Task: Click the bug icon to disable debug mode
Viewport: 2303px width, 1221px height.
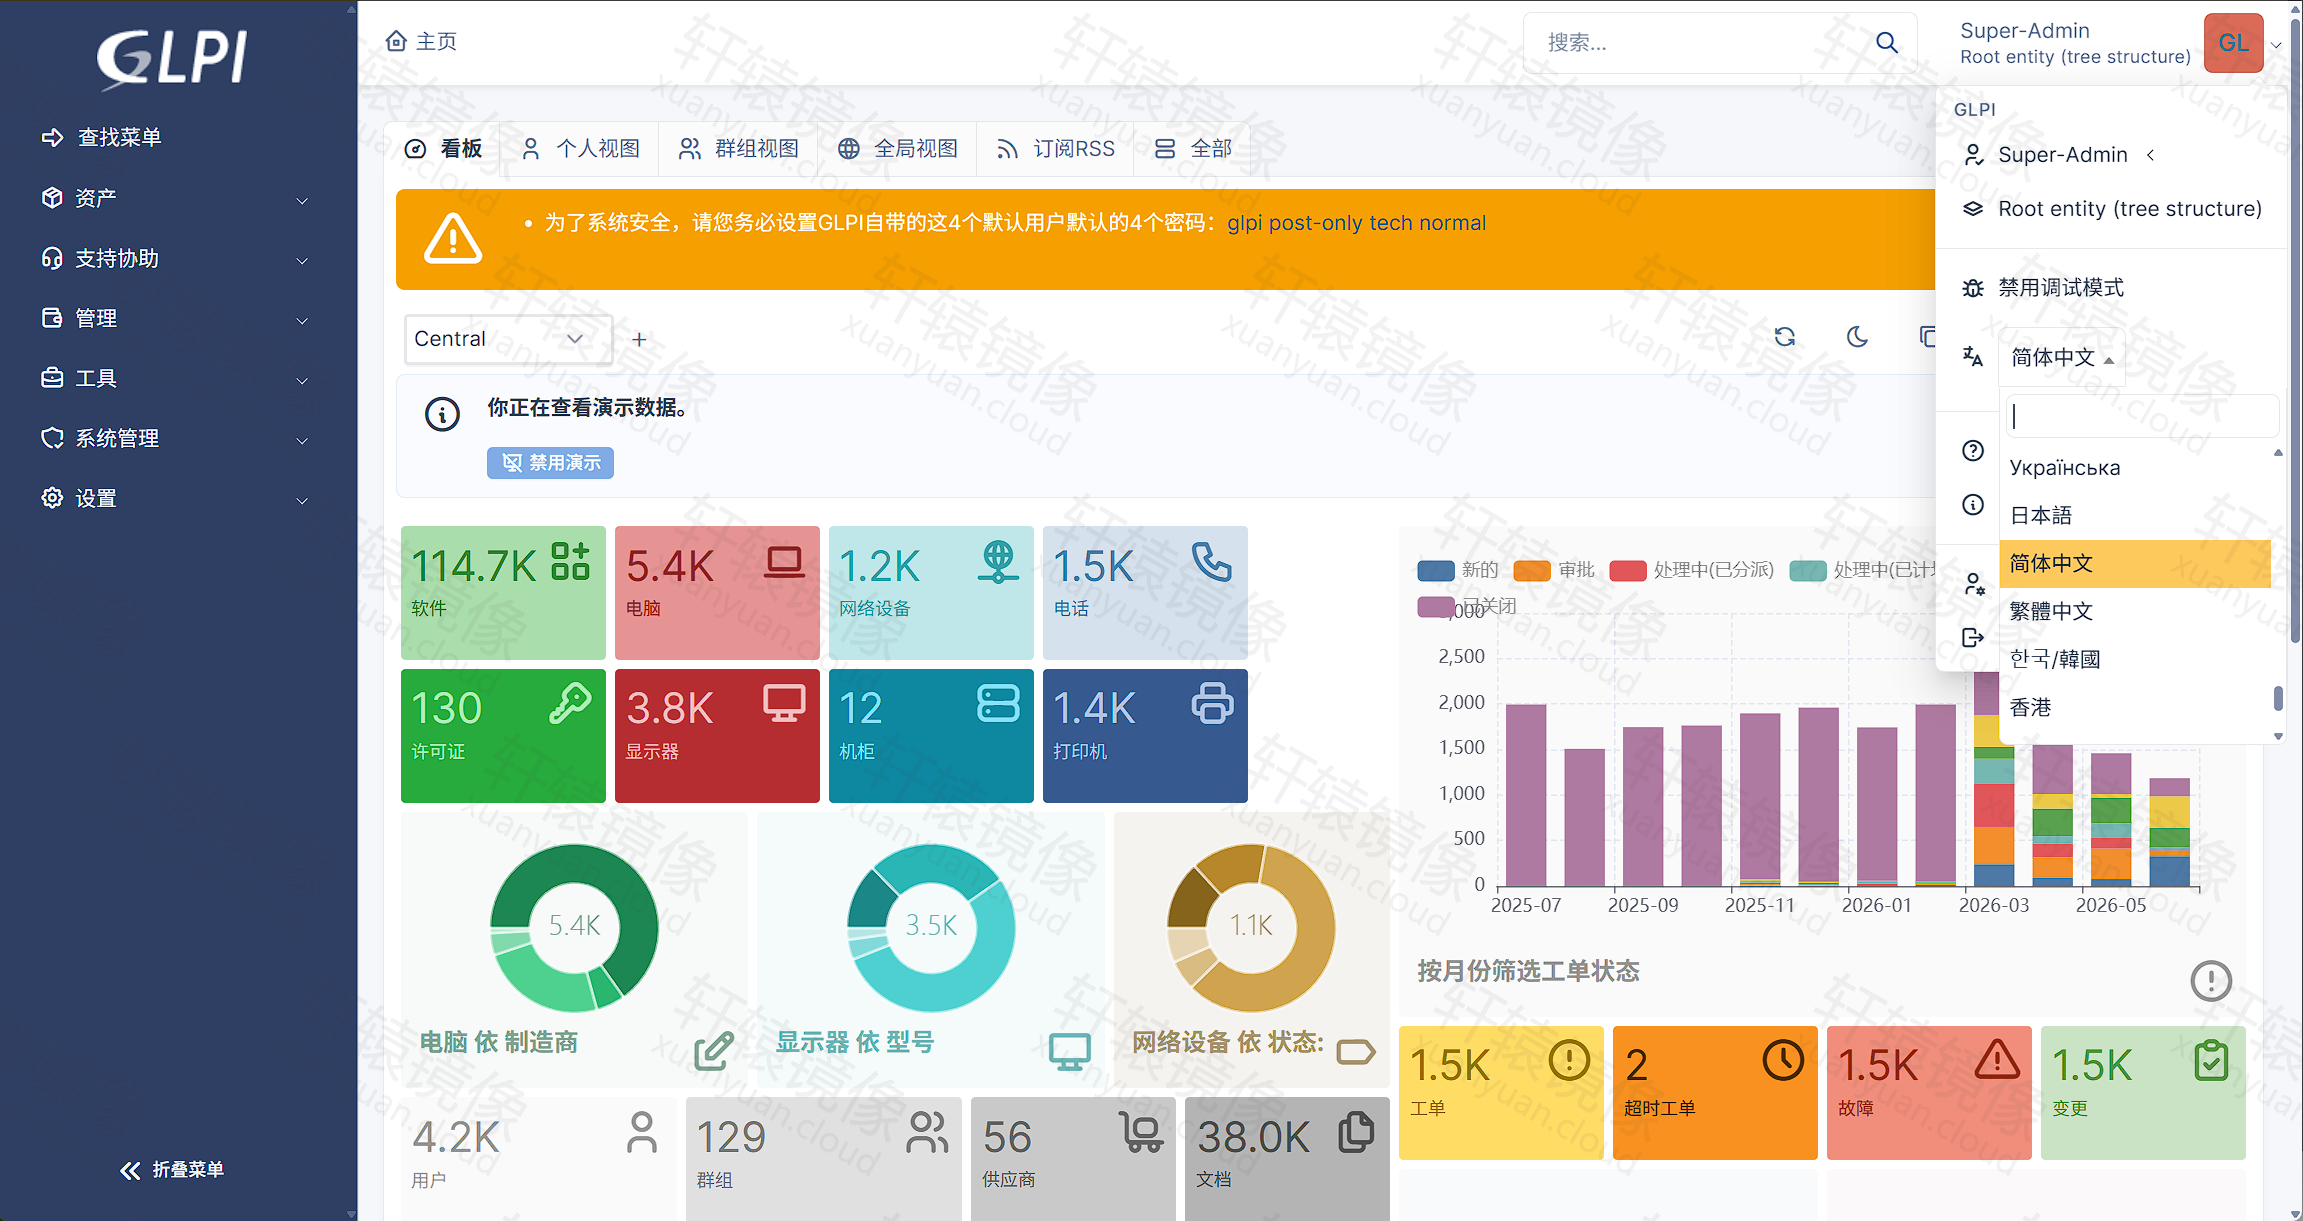Action: click(x=1973, y=288)
